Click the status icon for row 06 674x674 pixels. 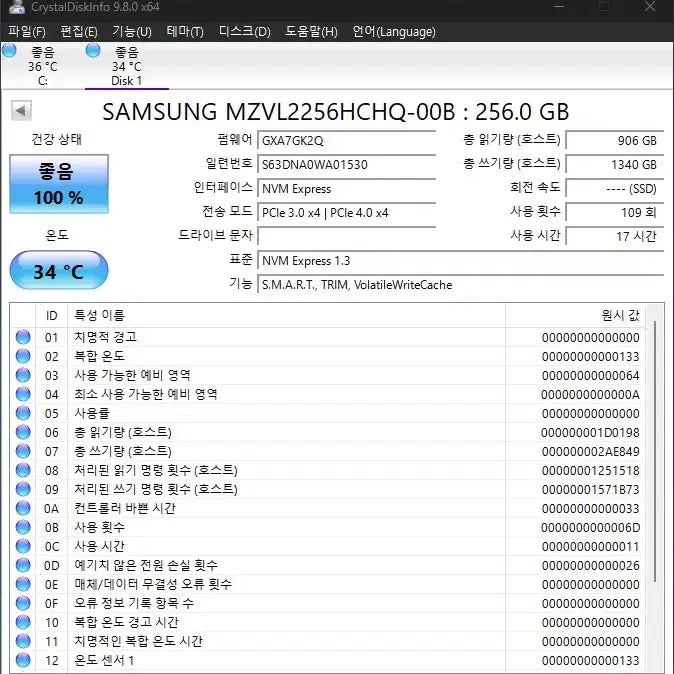[x=23, y=432]
